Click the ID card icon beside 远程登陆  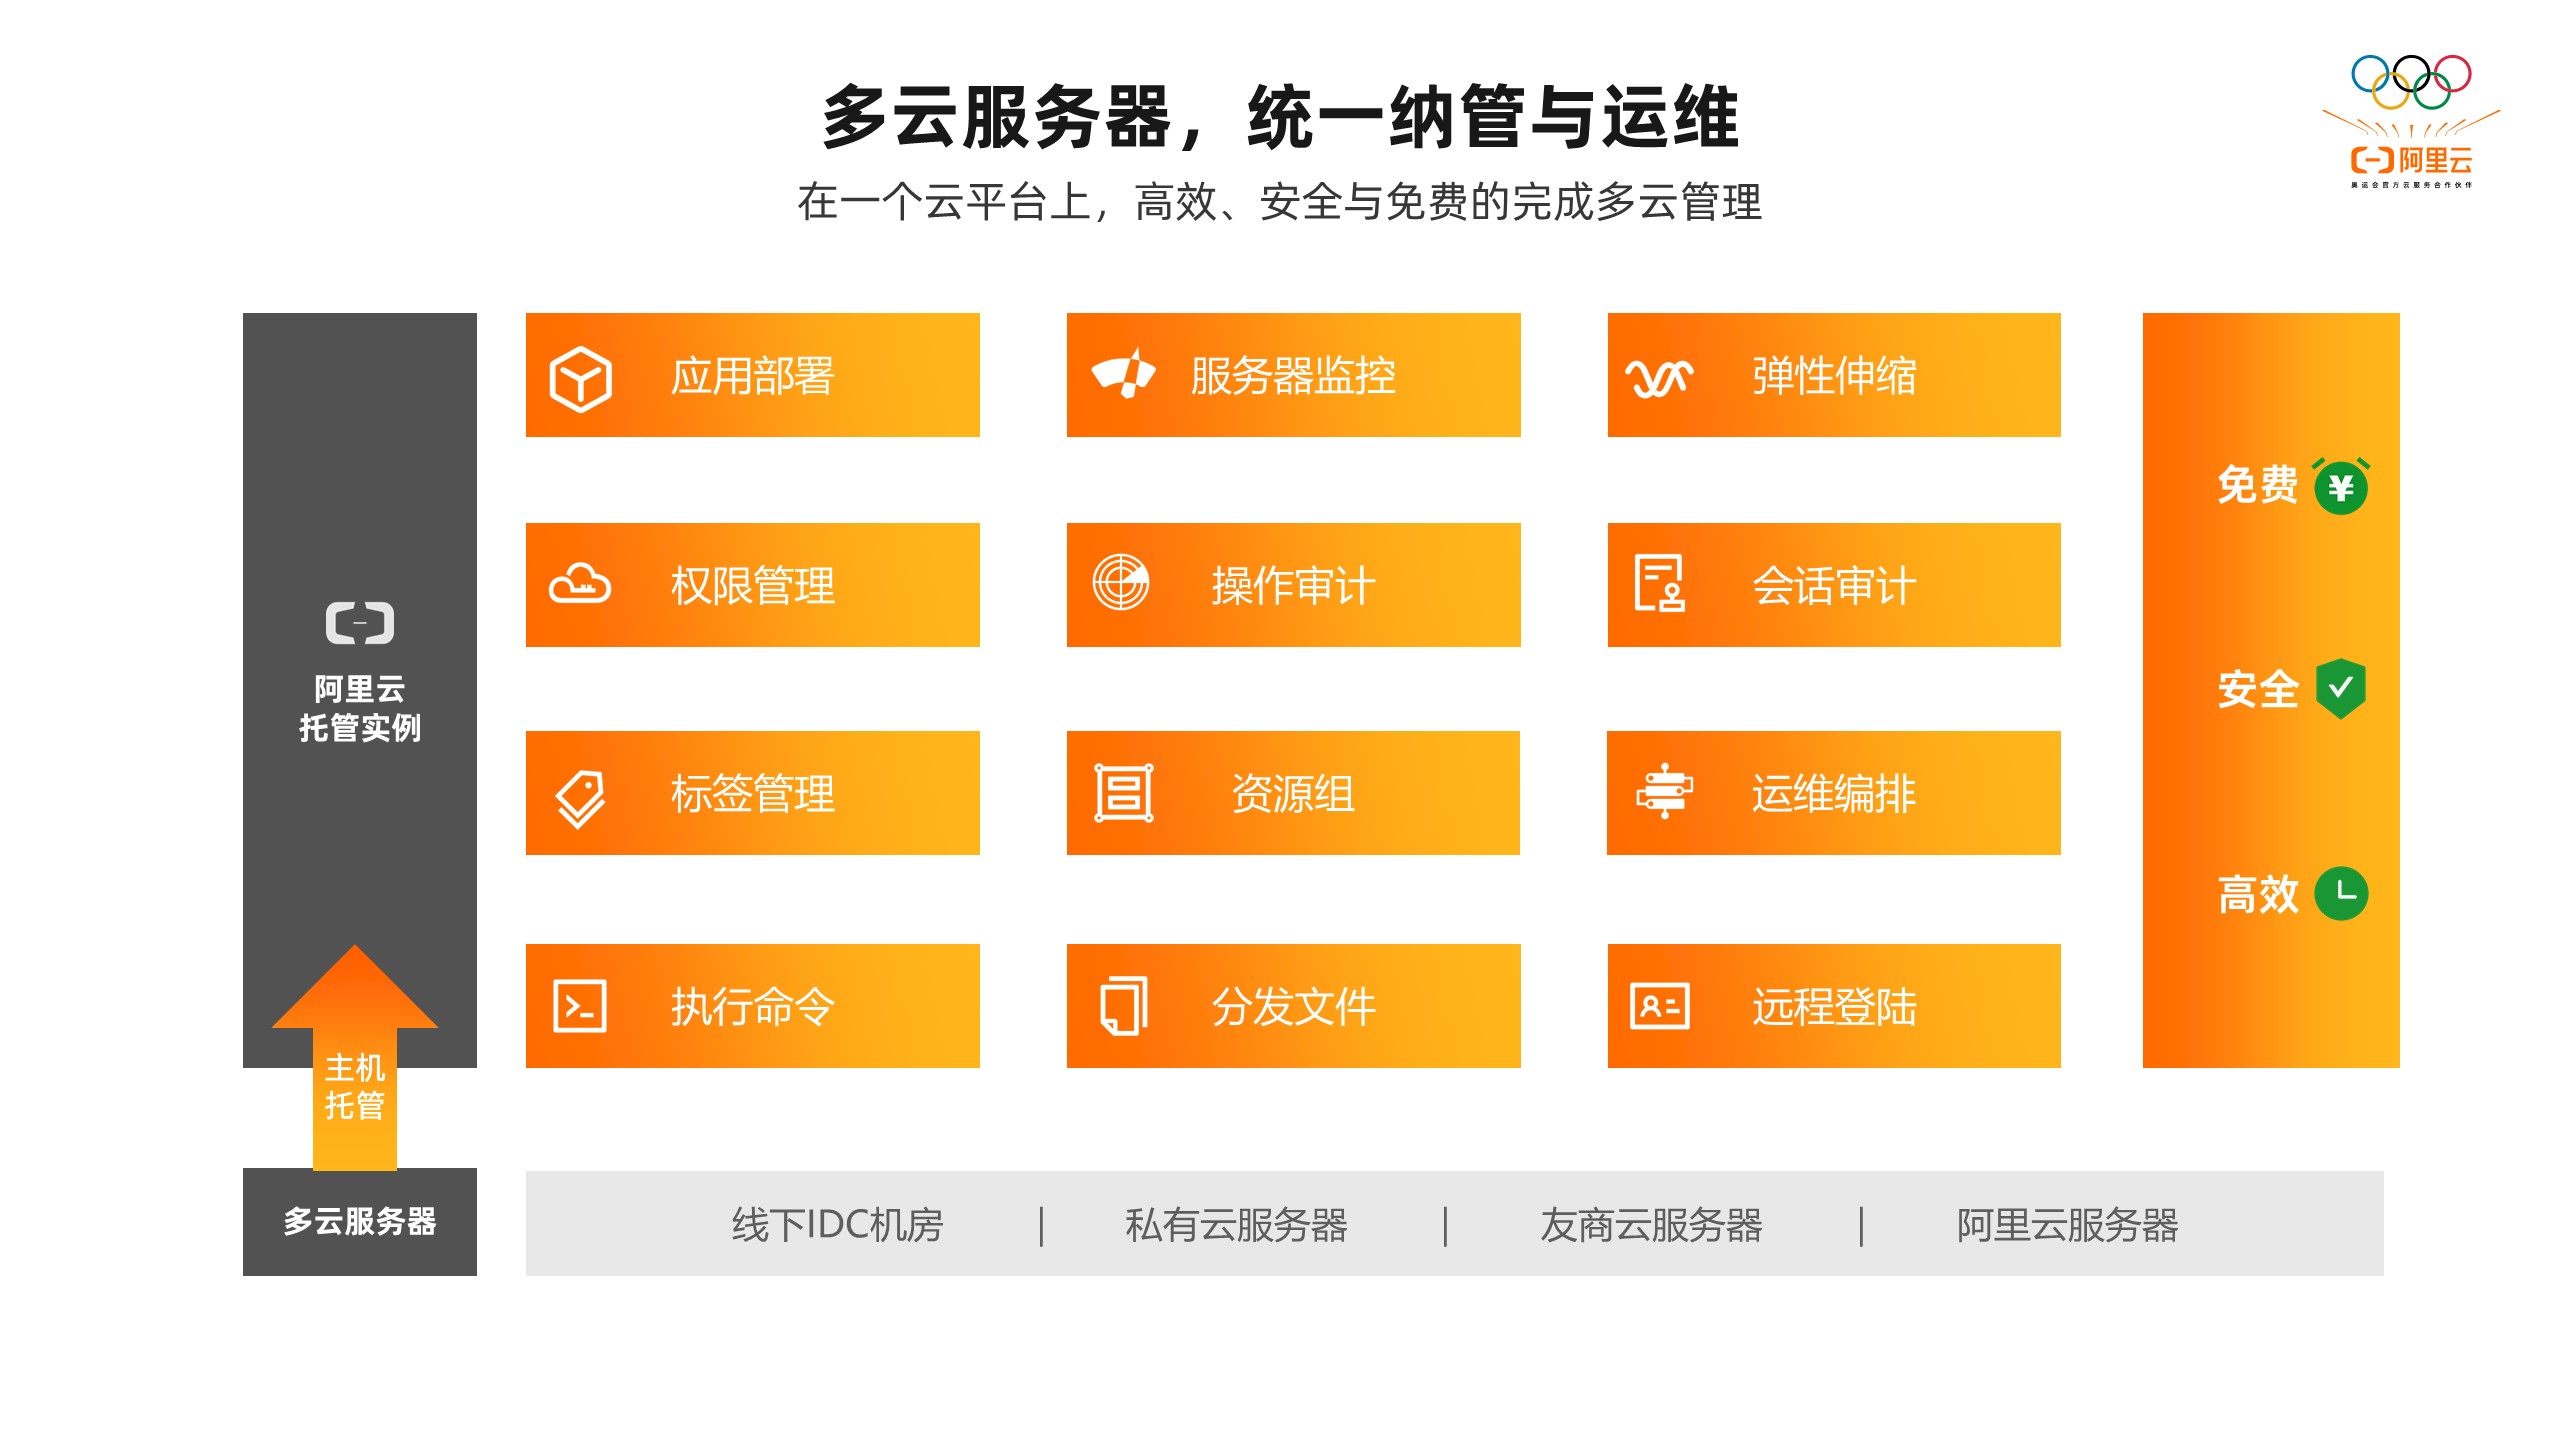coord(1660,1006)
